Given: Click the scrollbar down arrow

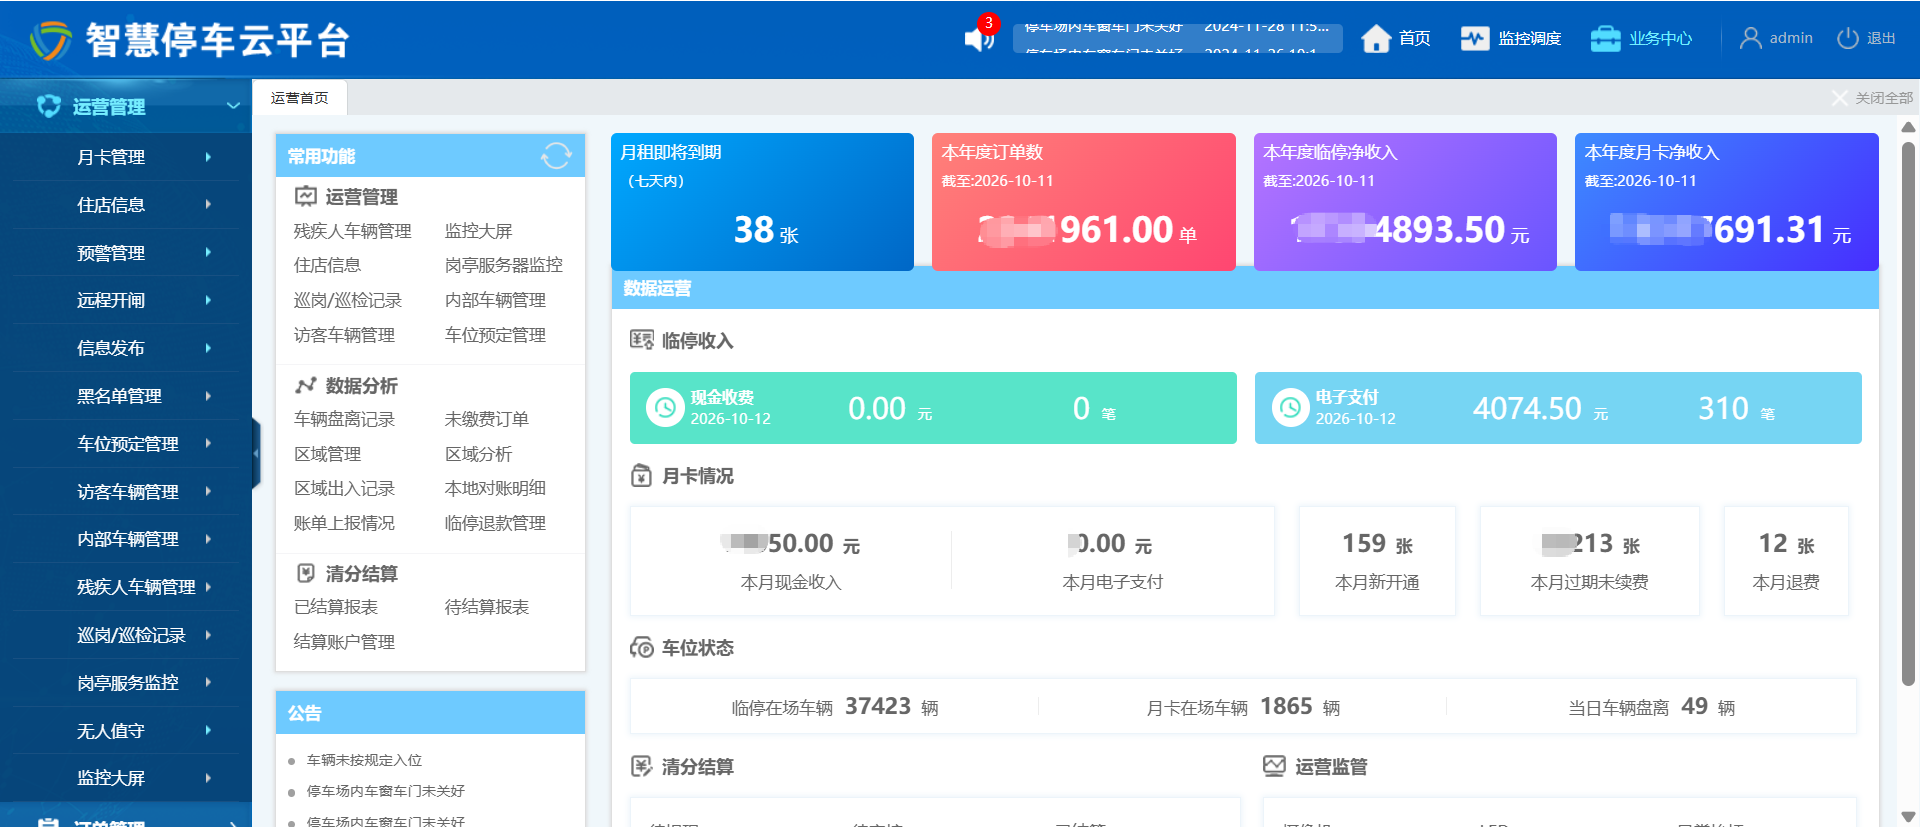Looking at the screenshot, I should [1908, 816].
